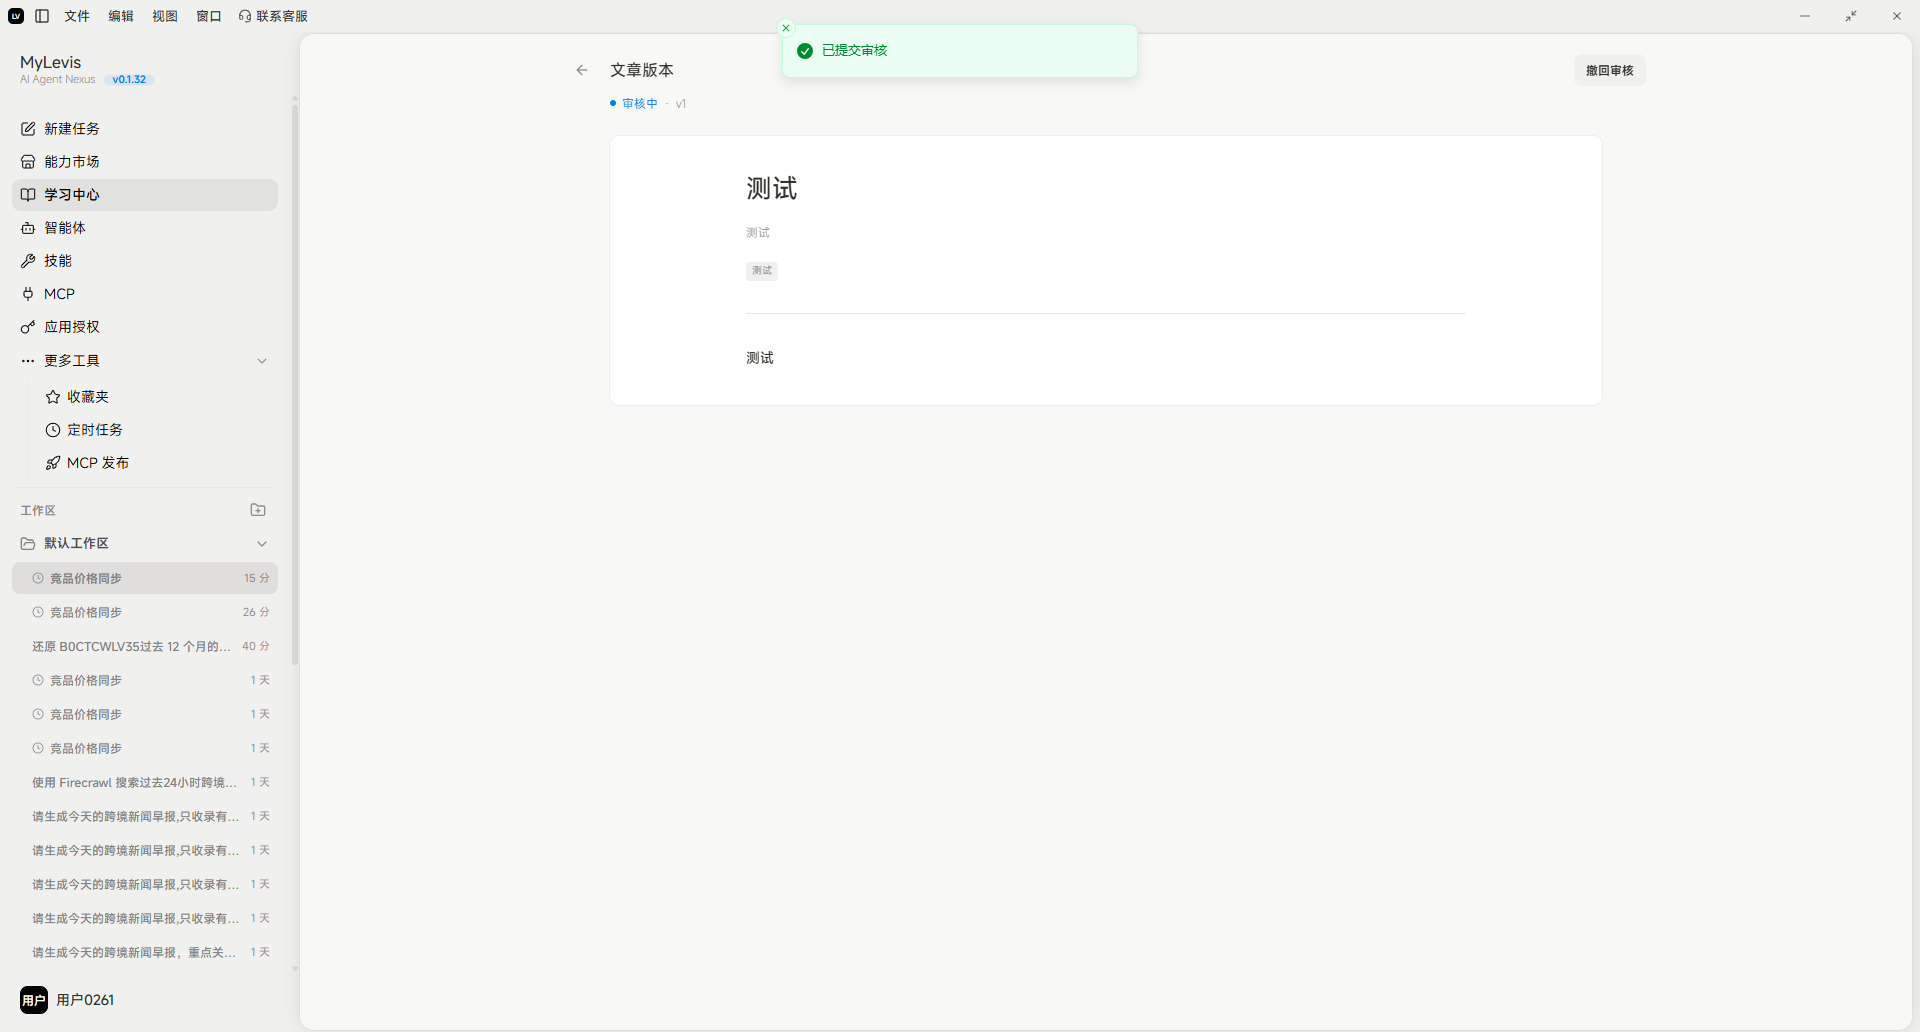The image size is (1920, 1032).
Task: Close the 已提交审核 notification
Action: tap(786, 28)
